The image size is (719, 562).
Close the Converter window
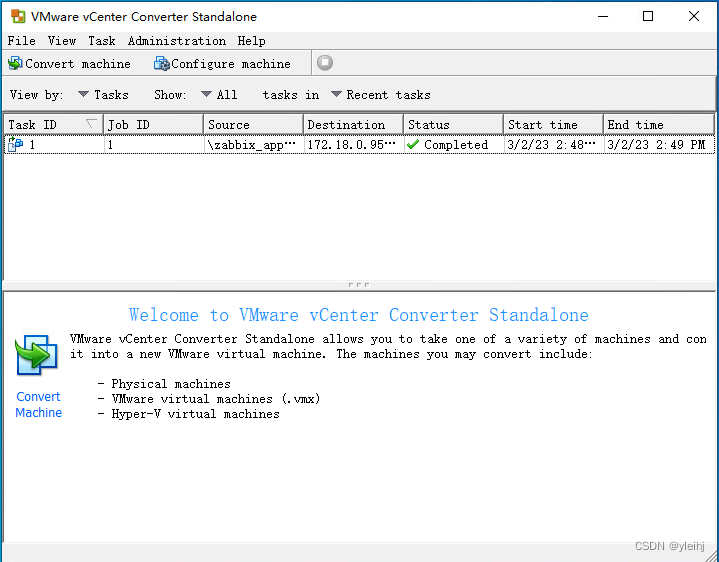tap(694, 17)
